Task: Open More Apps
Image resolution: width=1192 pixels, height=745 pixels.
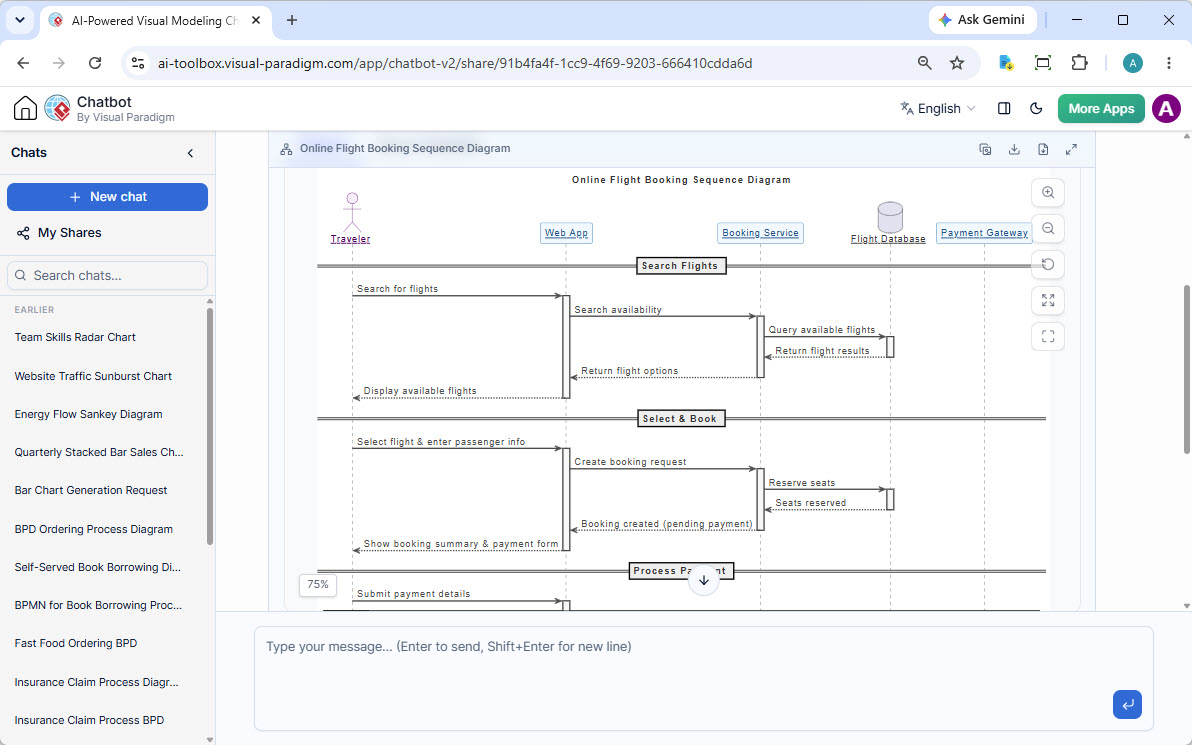Action: click(x=1101, y=109)
